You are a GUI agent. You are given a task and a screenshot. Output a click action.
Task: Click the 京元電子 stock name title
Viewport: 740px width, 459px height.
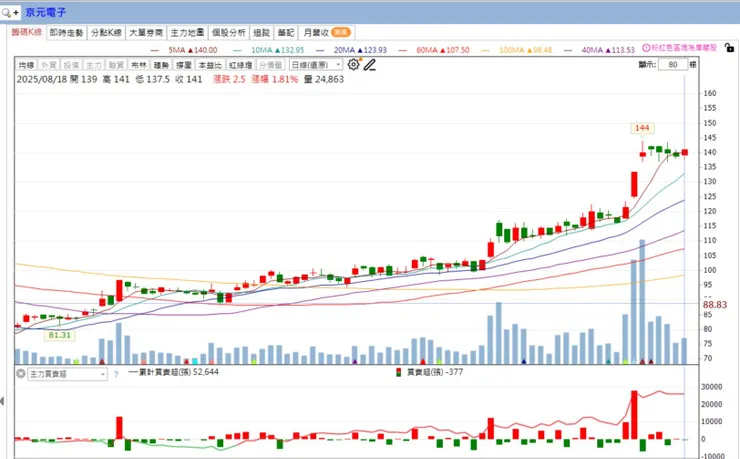[46, 12]
